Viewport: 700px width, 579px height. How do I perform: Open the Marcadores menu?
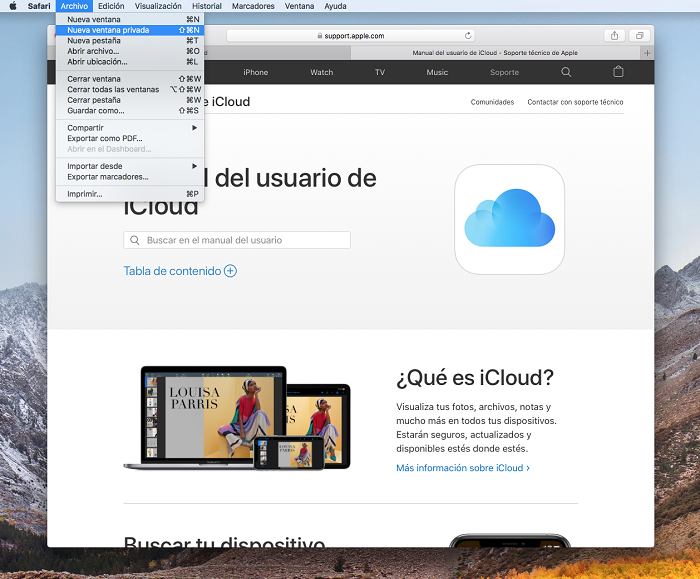click(x=253, y=6)
